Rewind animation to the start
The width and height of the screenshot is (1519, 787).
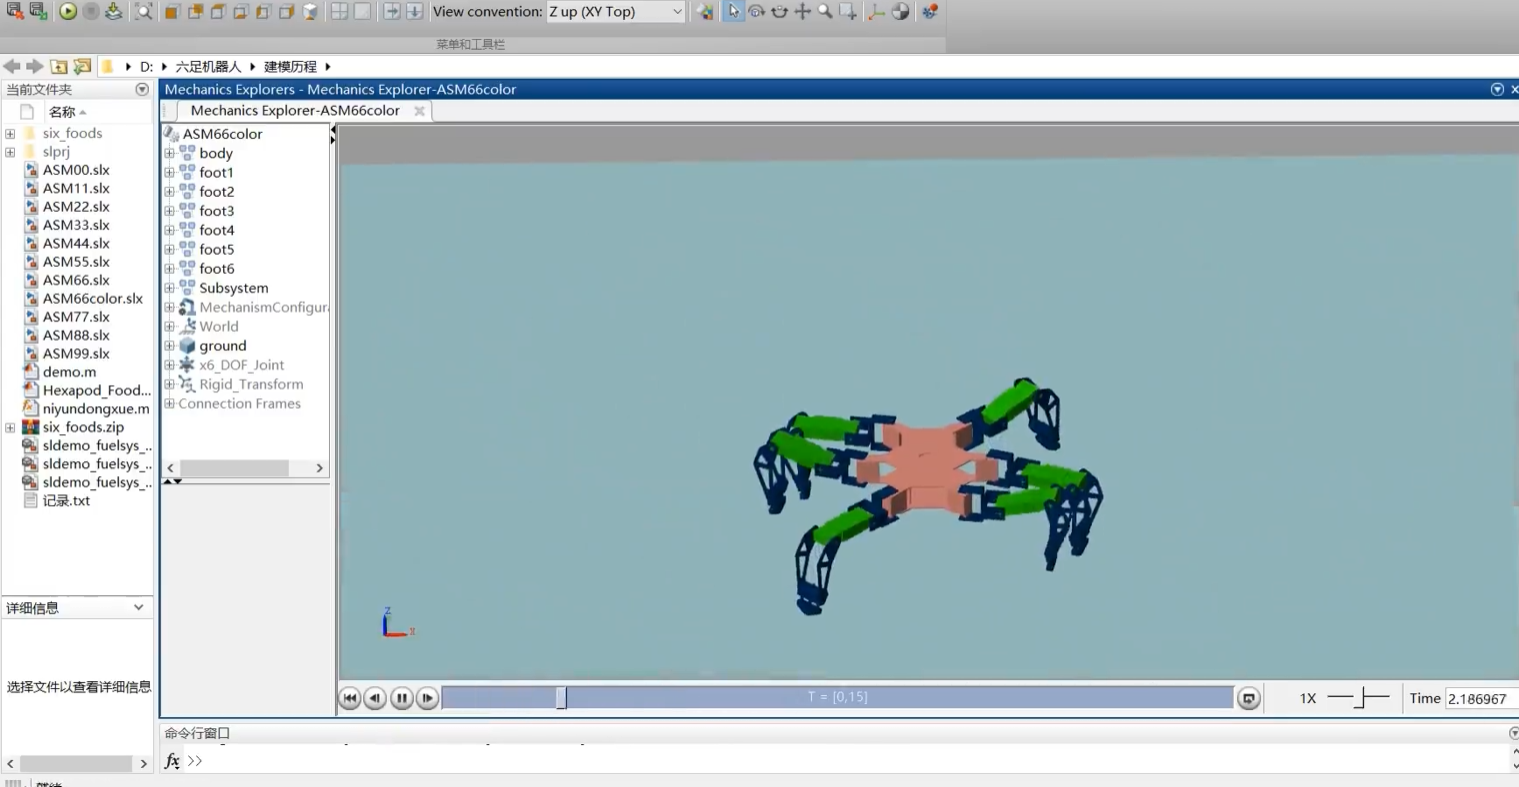pyautogui.click(x=349, y=698)
